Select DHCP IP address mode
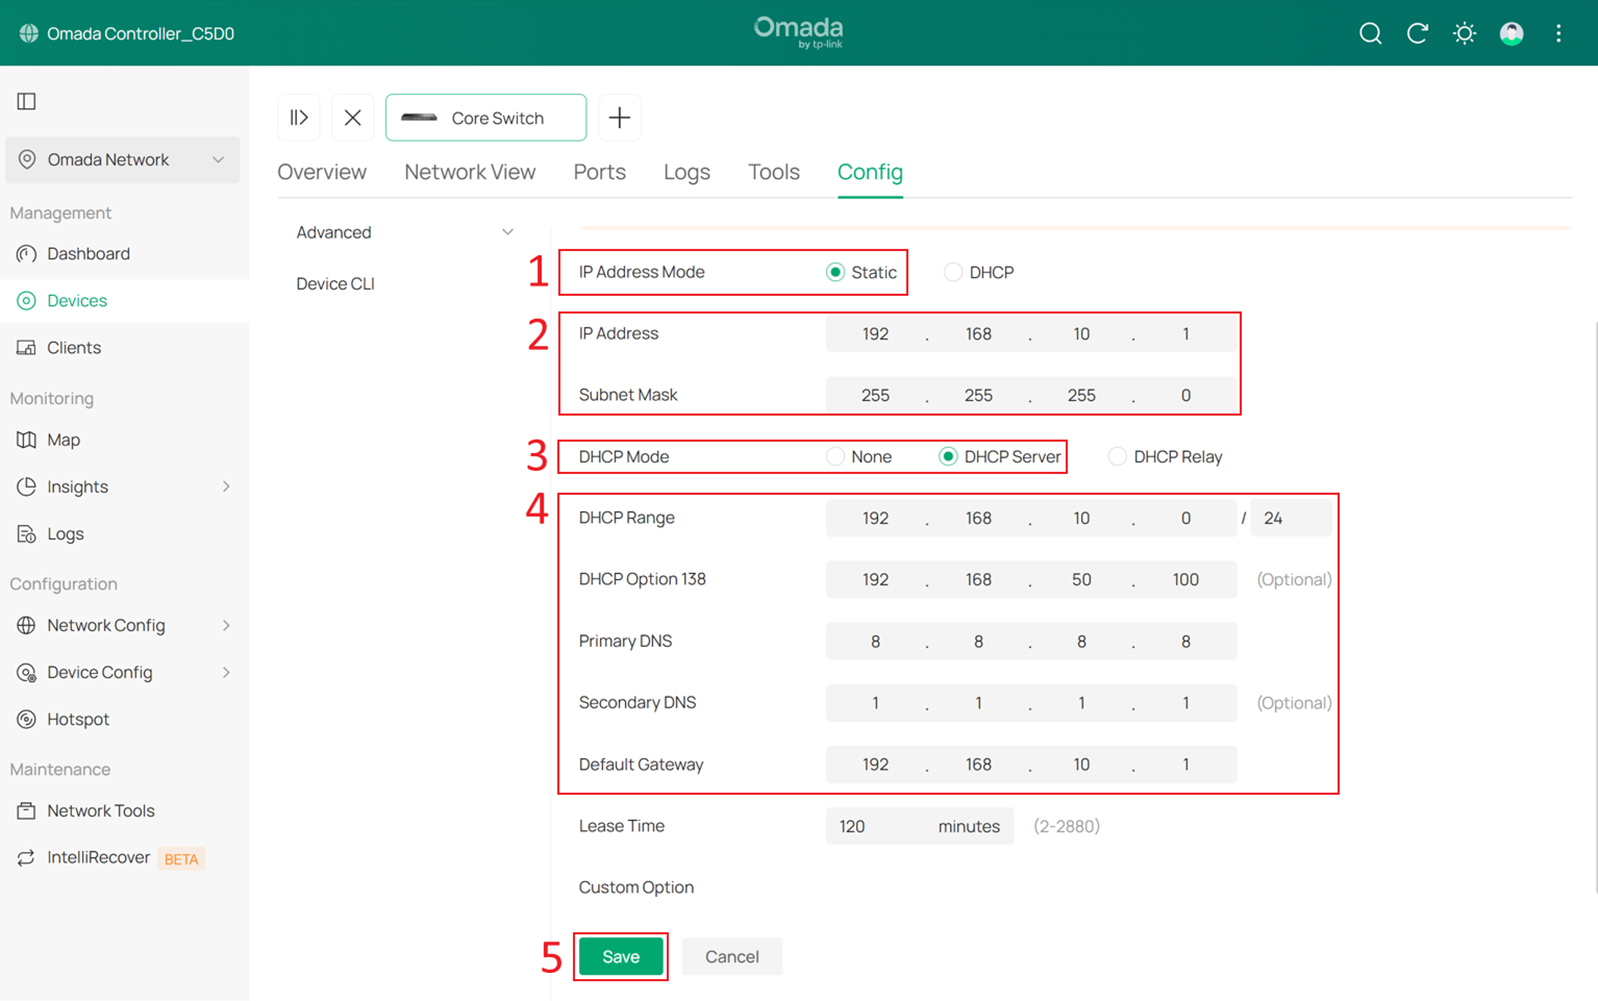 [953, 272]
